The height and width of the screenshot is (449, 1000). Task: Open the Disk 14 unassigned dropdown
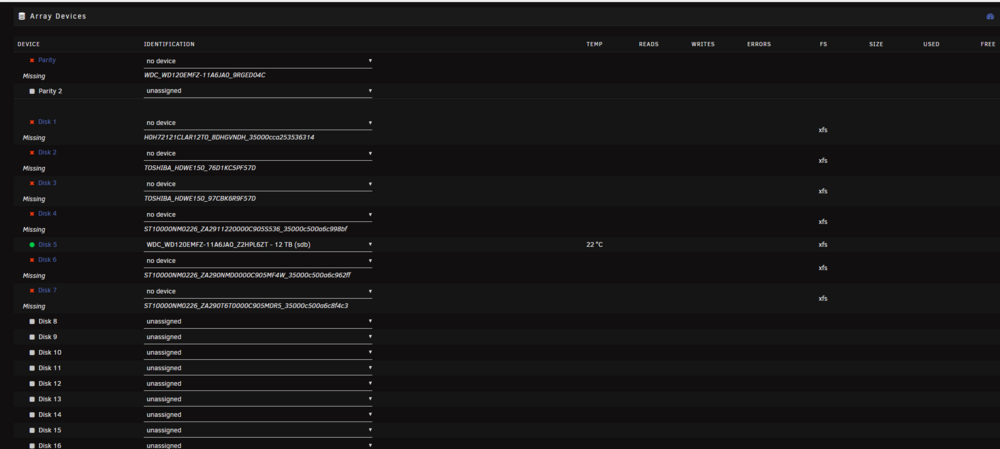[258, 415]
